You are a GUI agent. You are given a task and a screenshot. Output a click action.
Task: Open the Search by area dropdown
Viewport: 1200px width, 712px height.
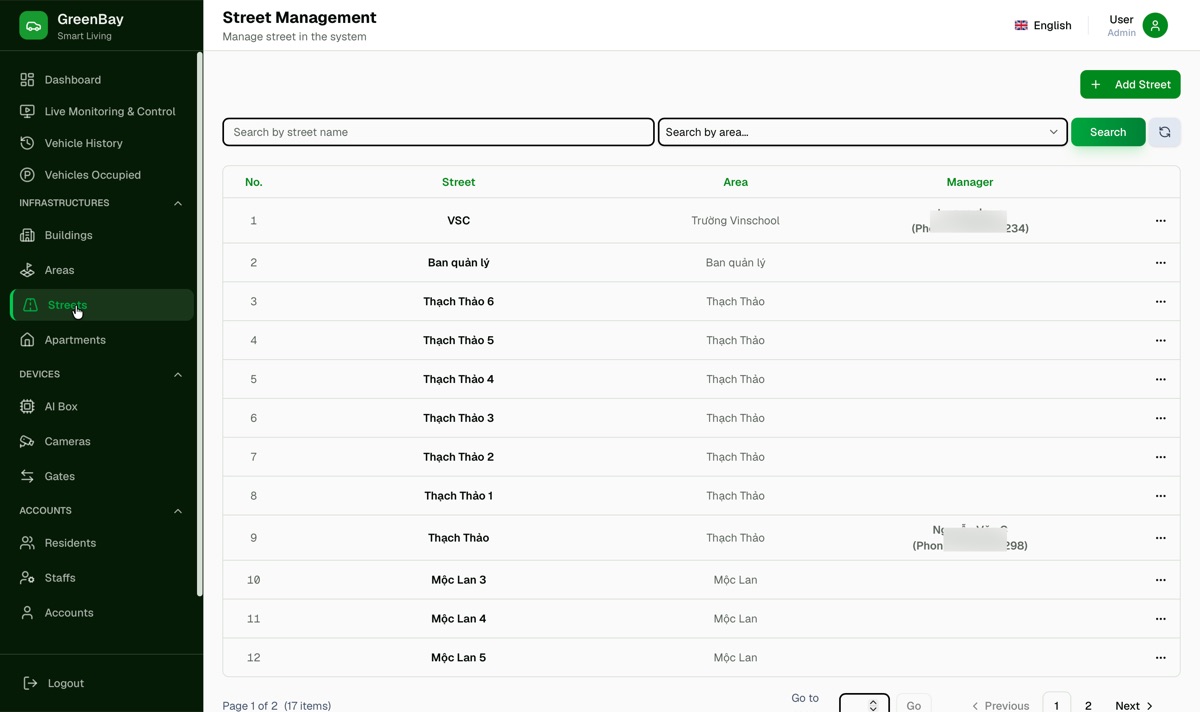pyautogui.click(x=863, y=132)
